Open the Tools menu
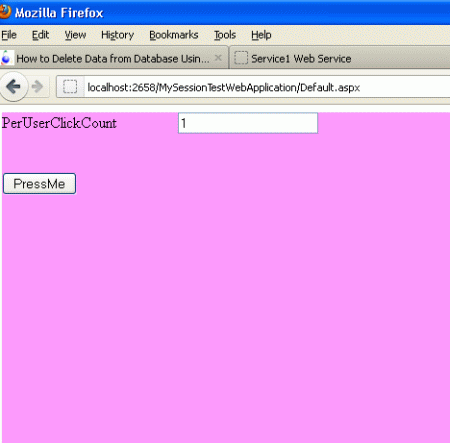This screenshot has width=450, height=443. coord(225,35)
